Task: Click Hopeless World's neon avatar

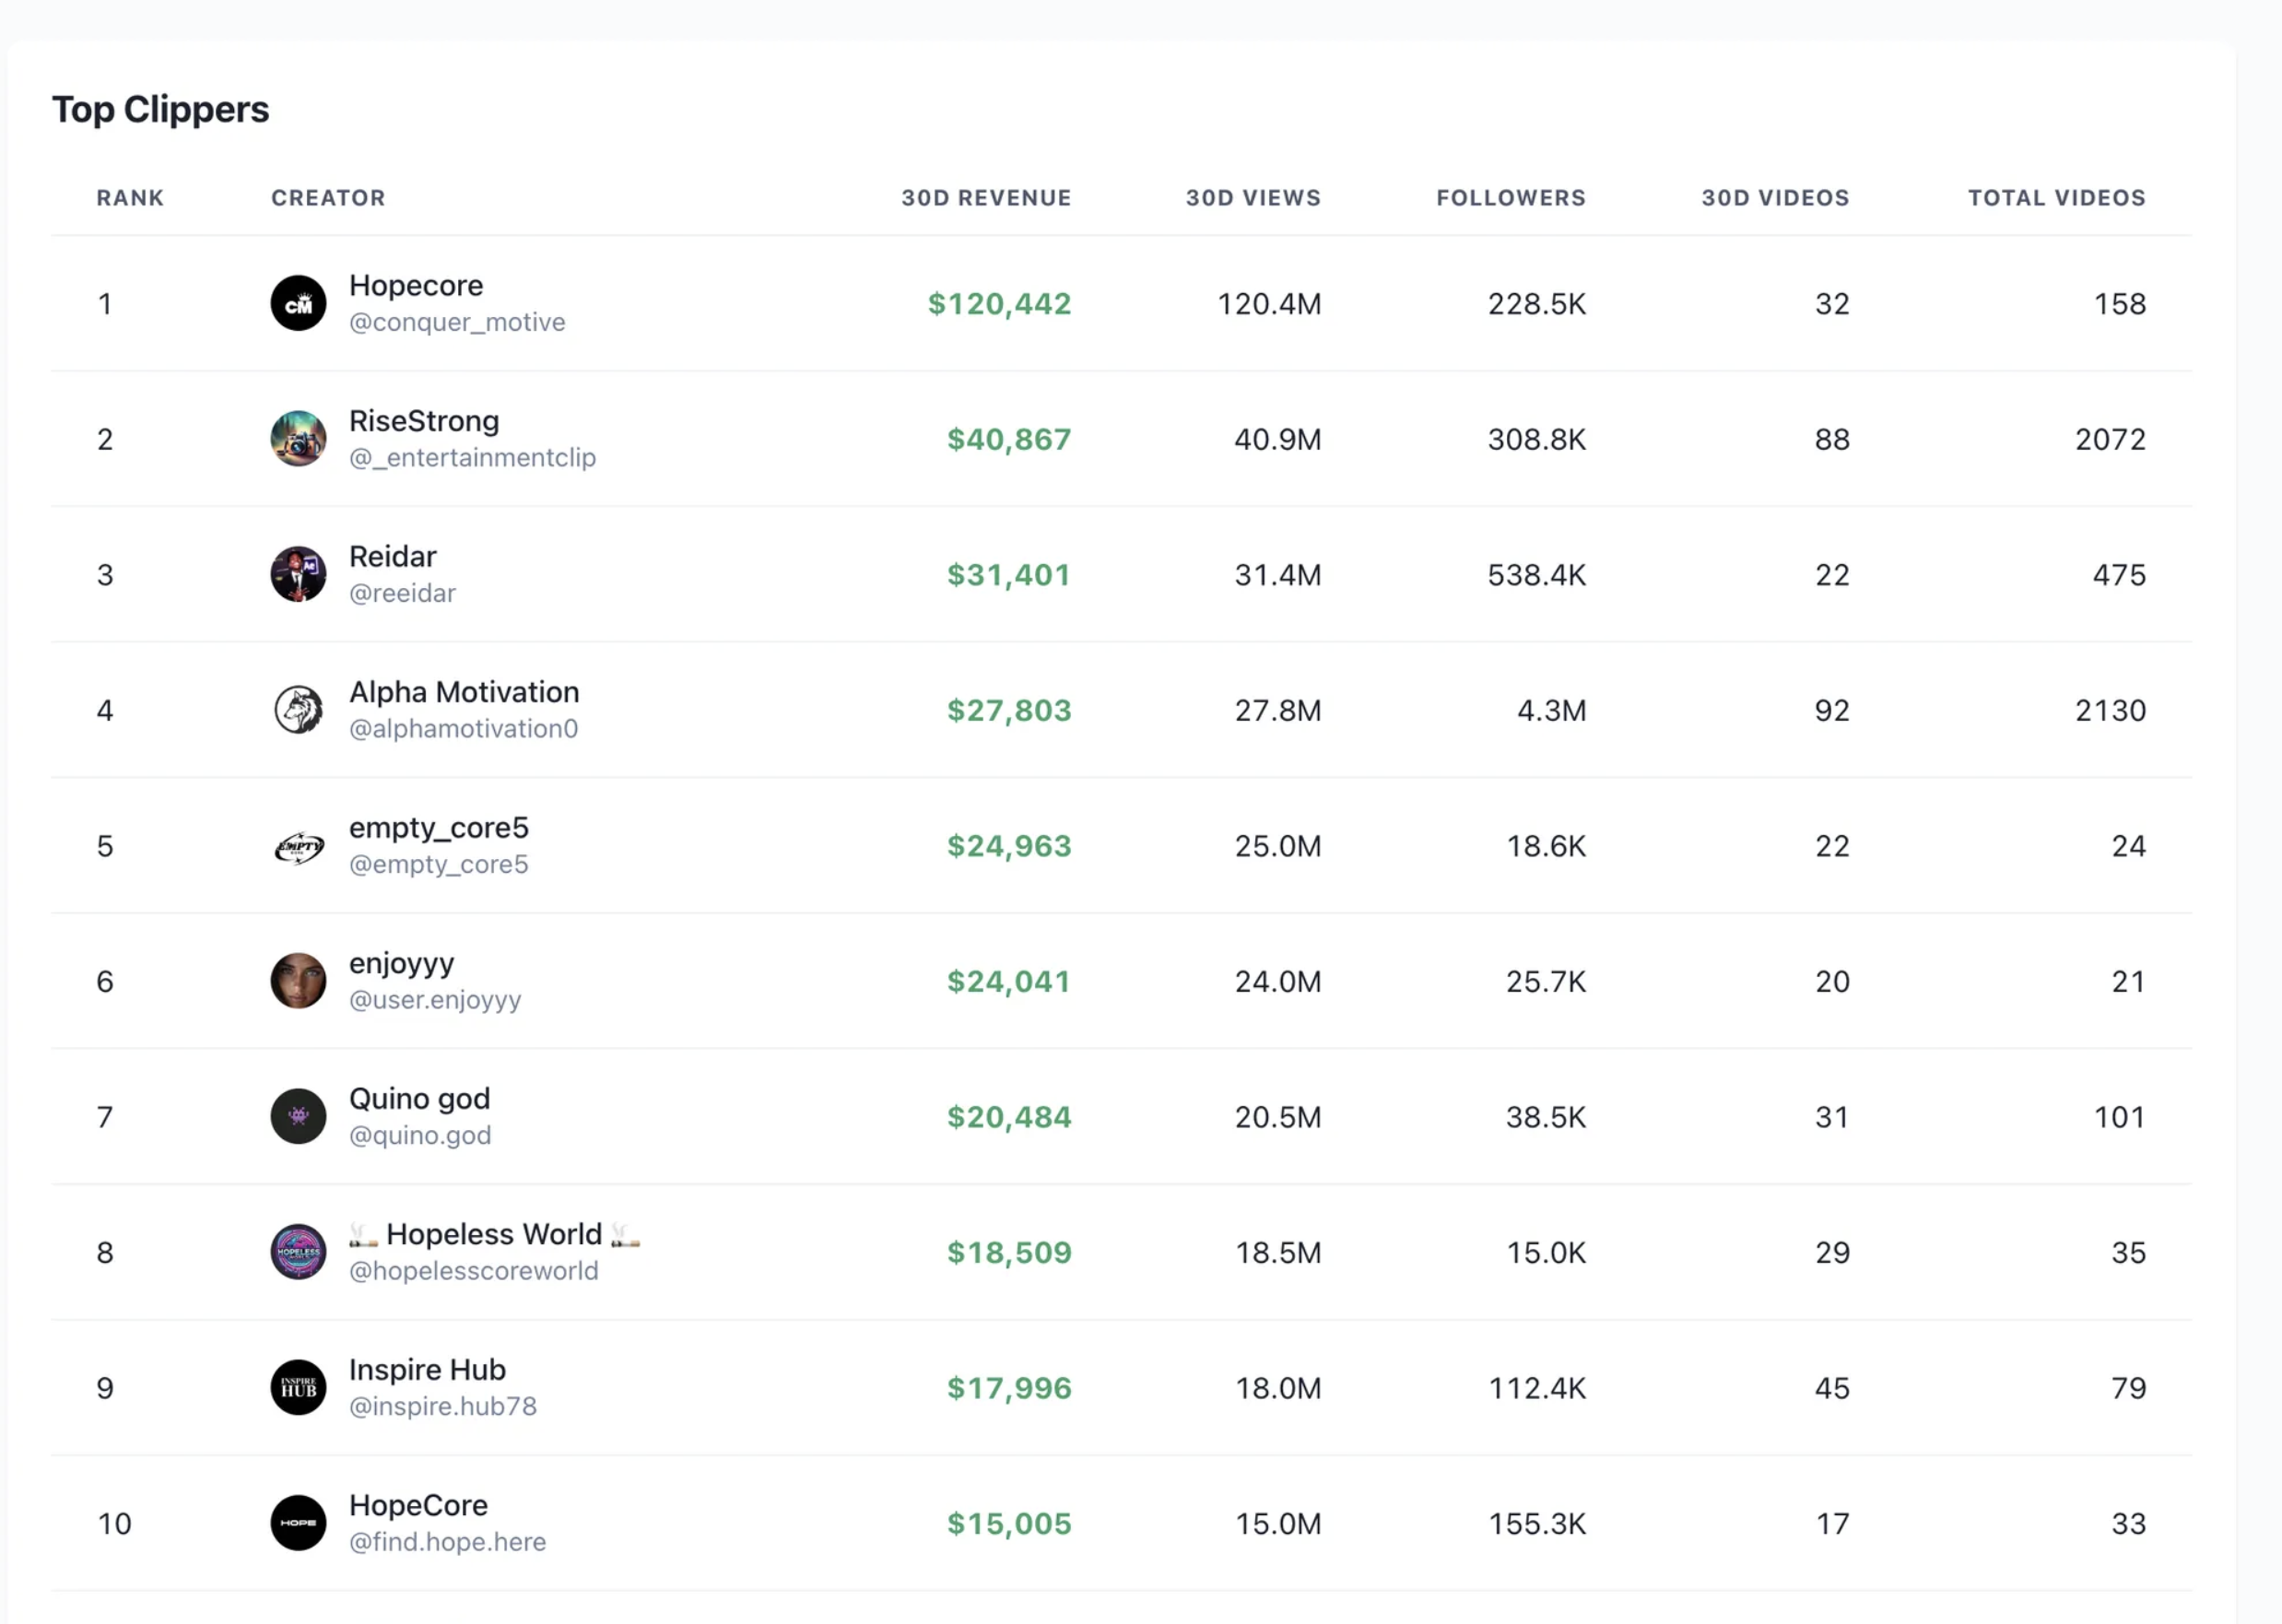Action: click(298, 1252)
